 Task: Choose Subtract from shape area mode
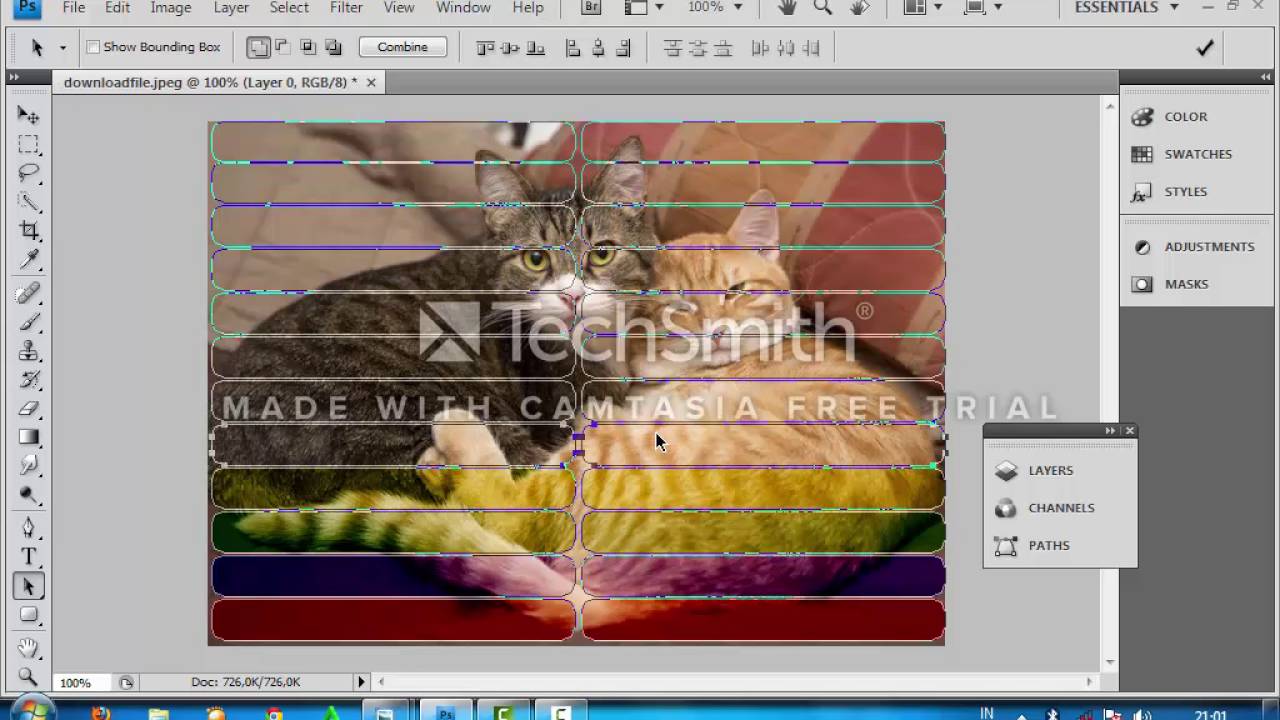[x=283, y=47]
